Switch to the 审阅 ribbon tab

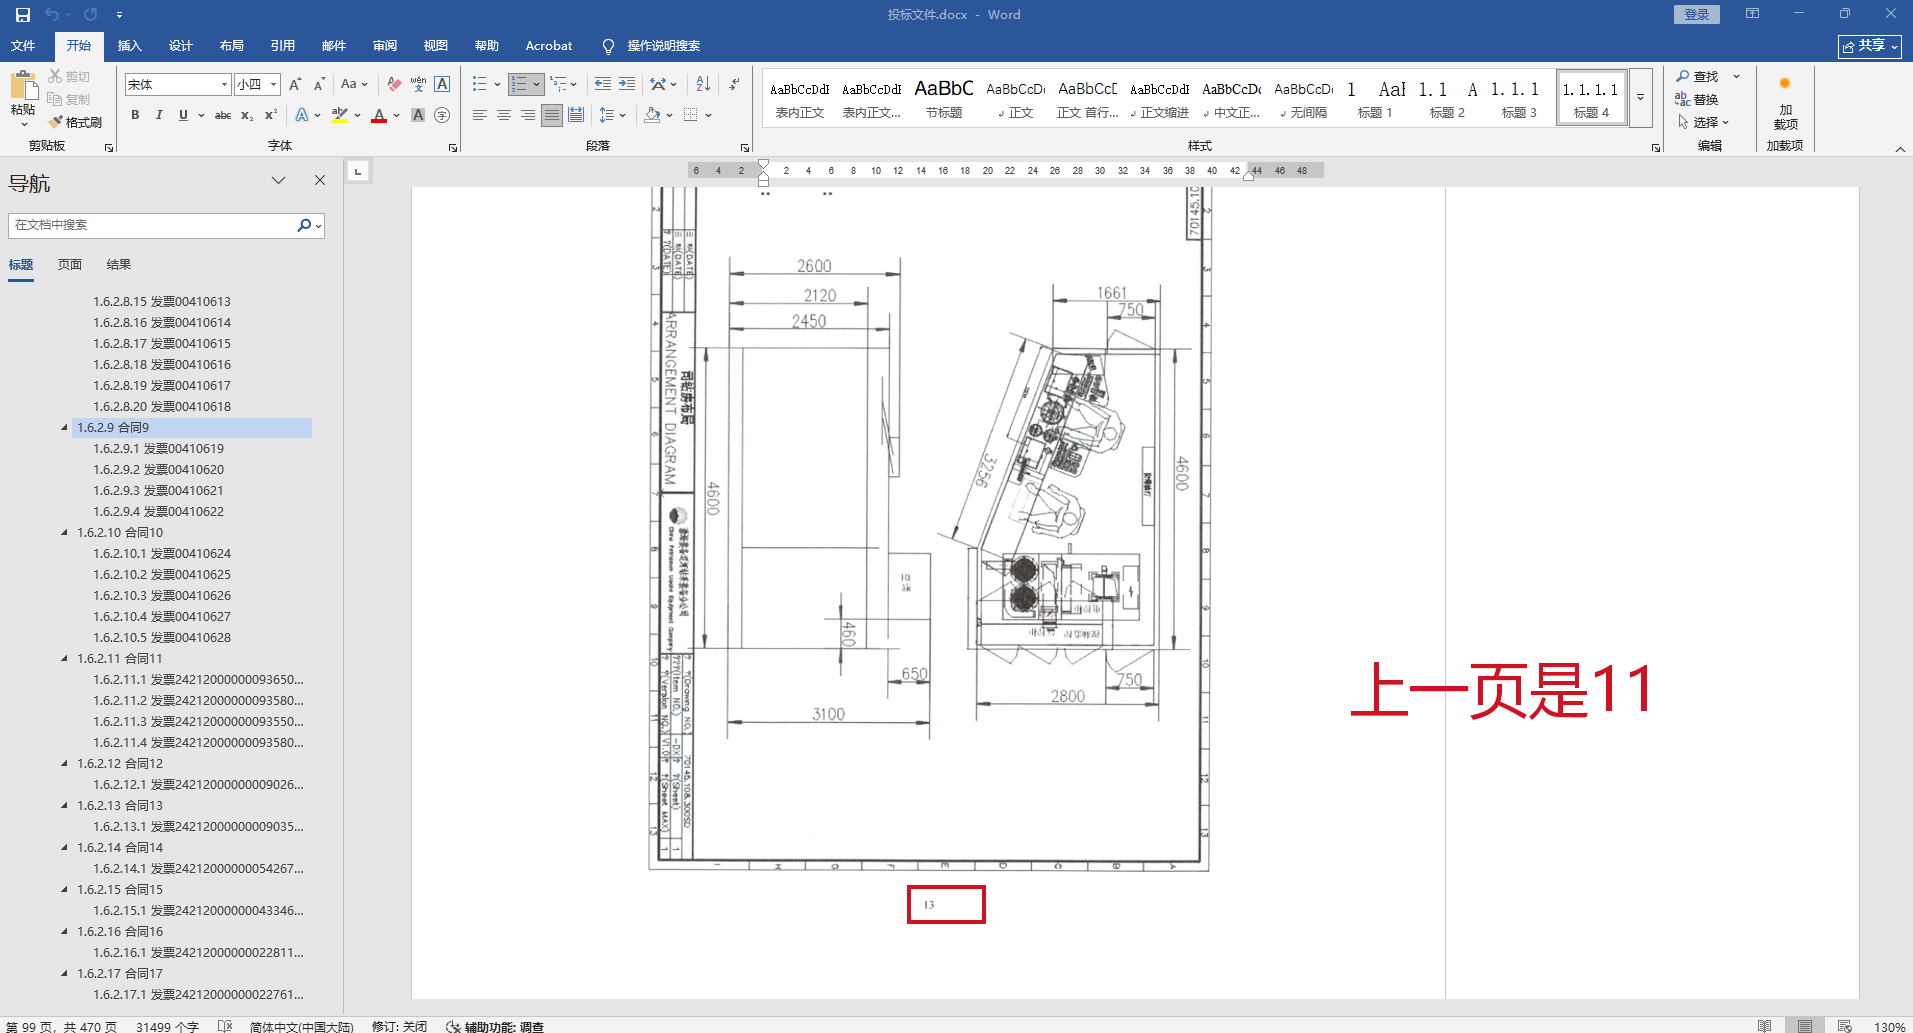[x=384, y=46]
